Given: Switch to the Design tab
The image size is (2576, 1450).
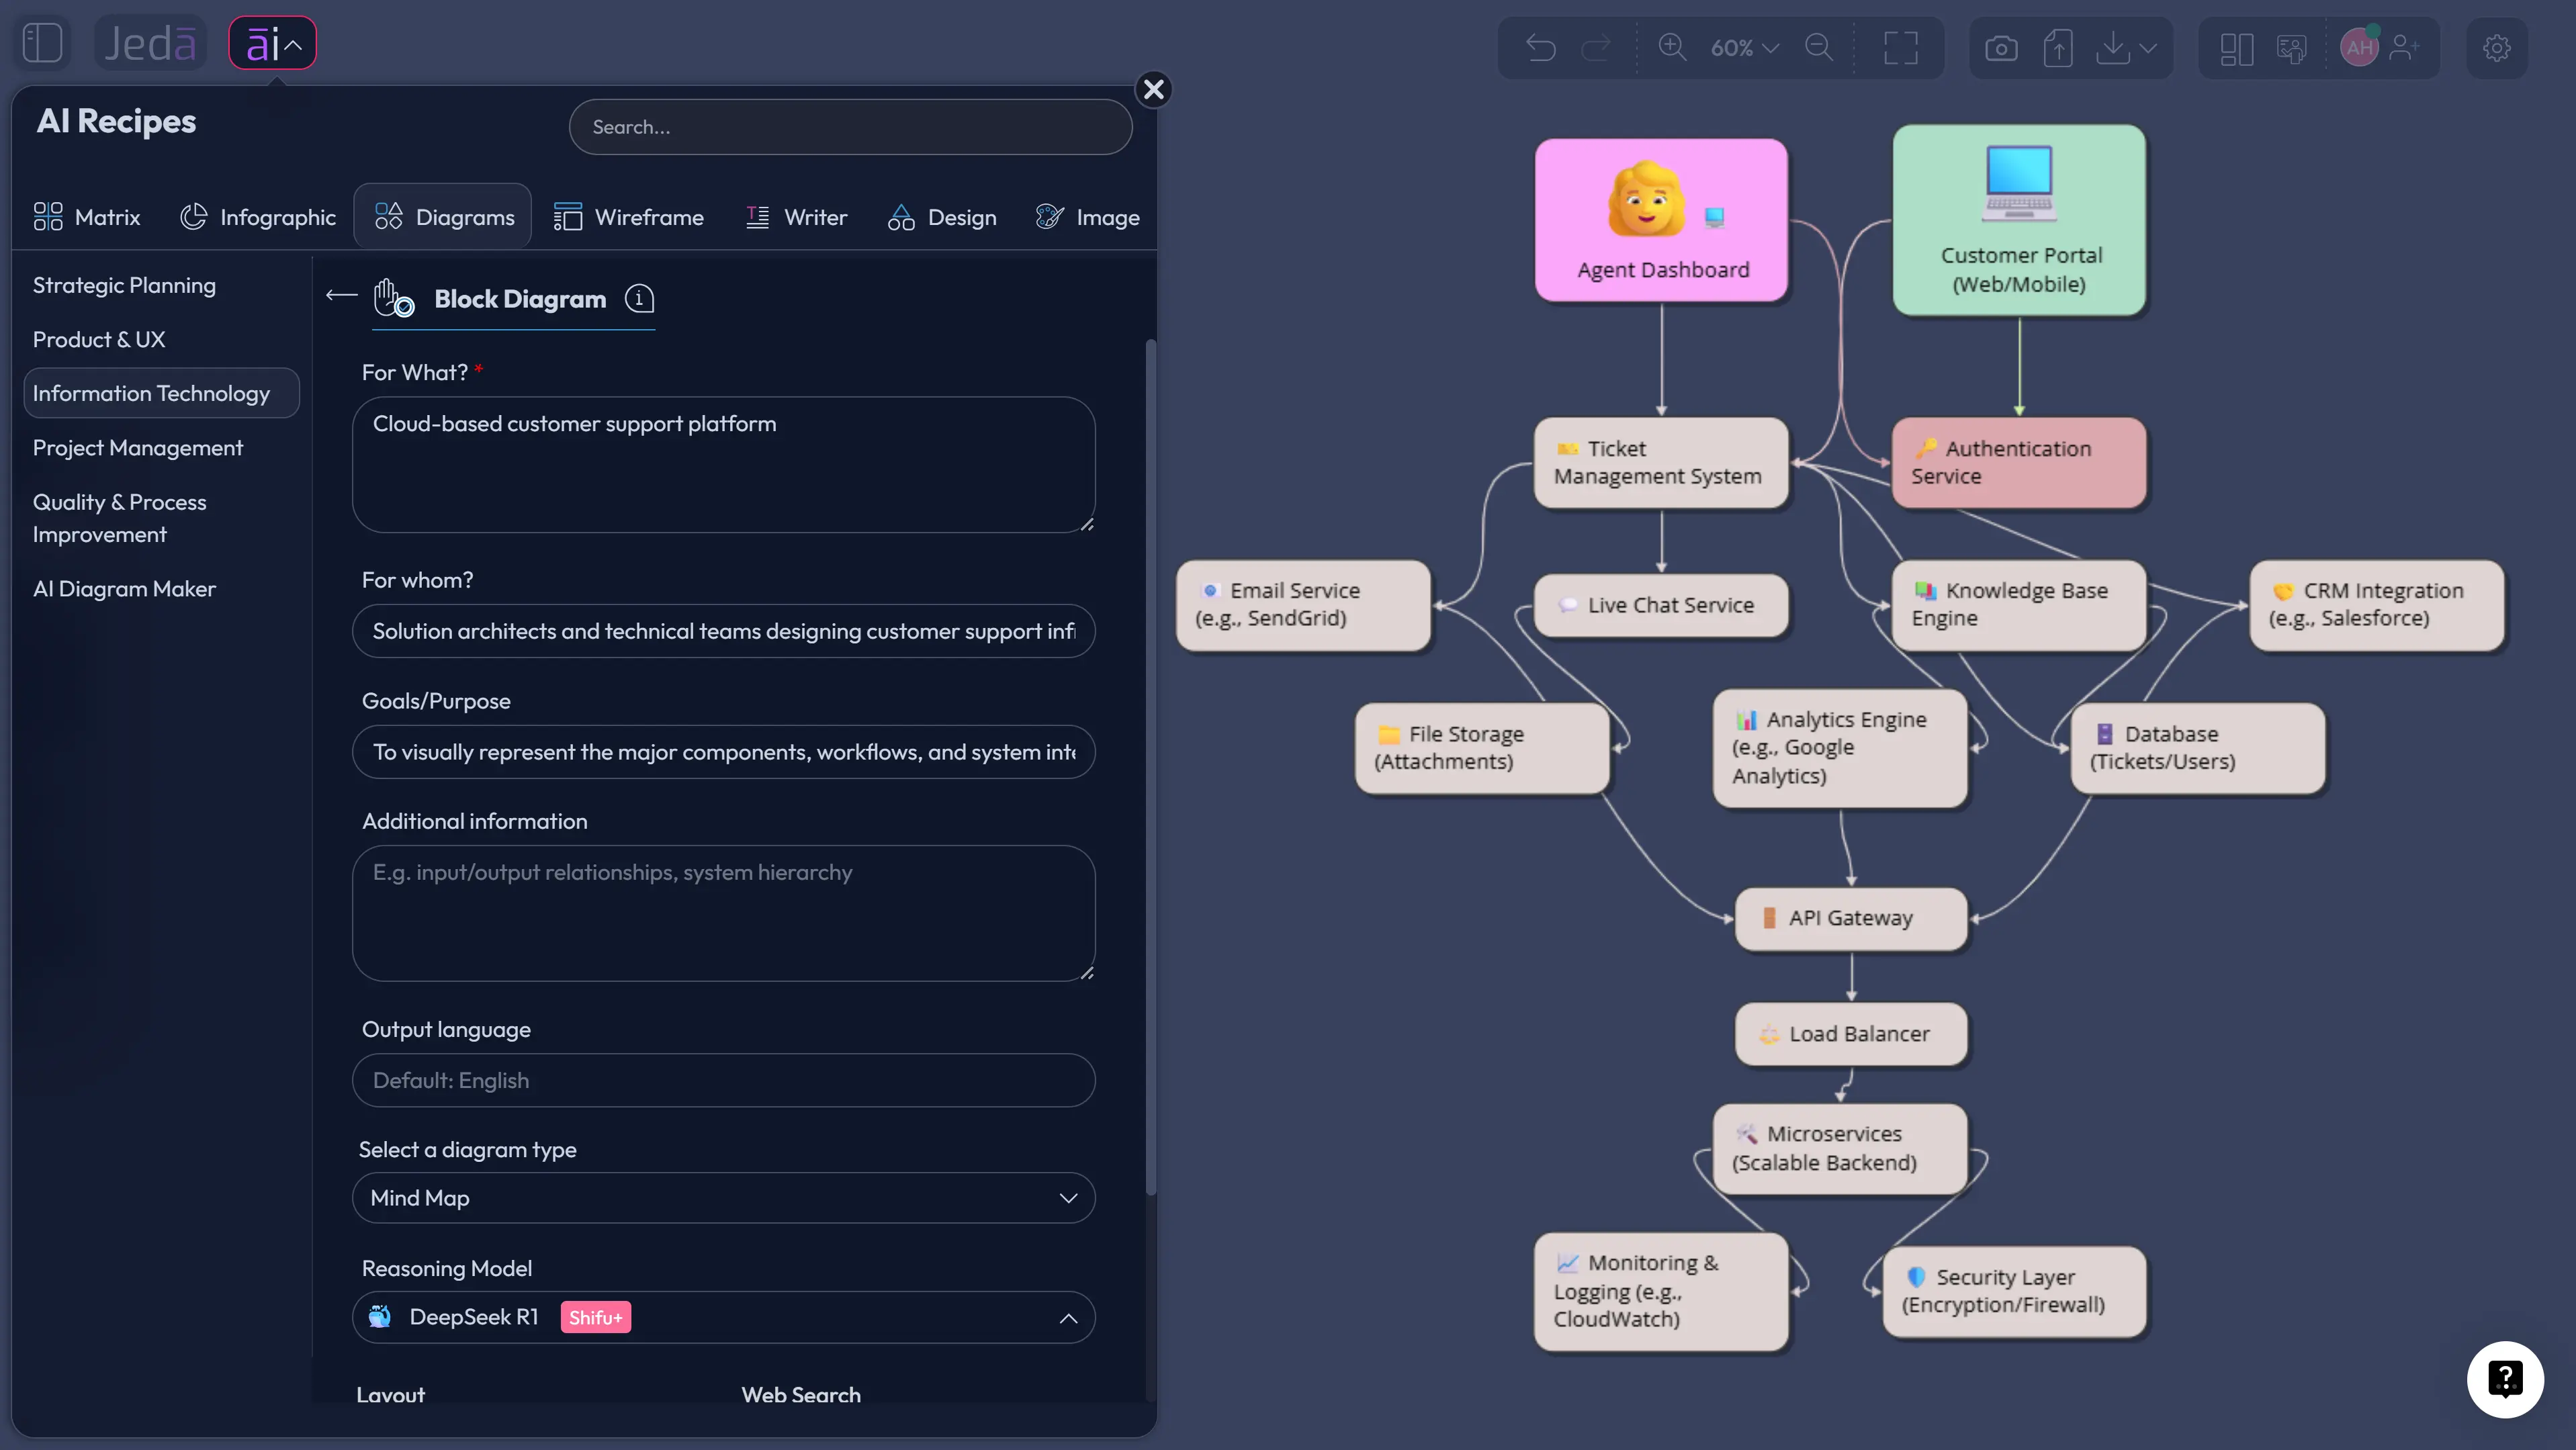Looking at the screenshot, I should tap(941, 217).
